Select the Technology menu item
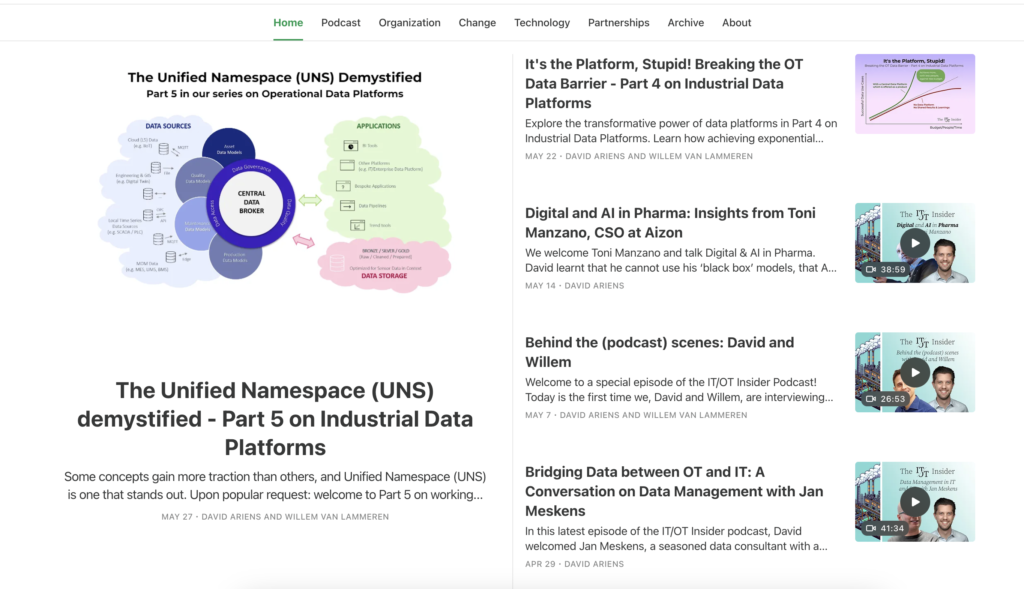The width and height of the screenshot is (1024, 589). [542, 22]
